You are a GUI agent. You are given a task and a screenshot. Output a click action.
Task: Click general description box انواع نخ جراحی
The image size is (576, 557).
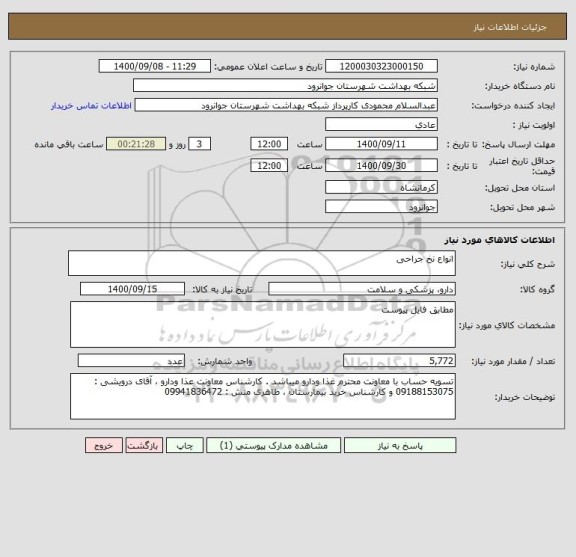pos(262,263)
